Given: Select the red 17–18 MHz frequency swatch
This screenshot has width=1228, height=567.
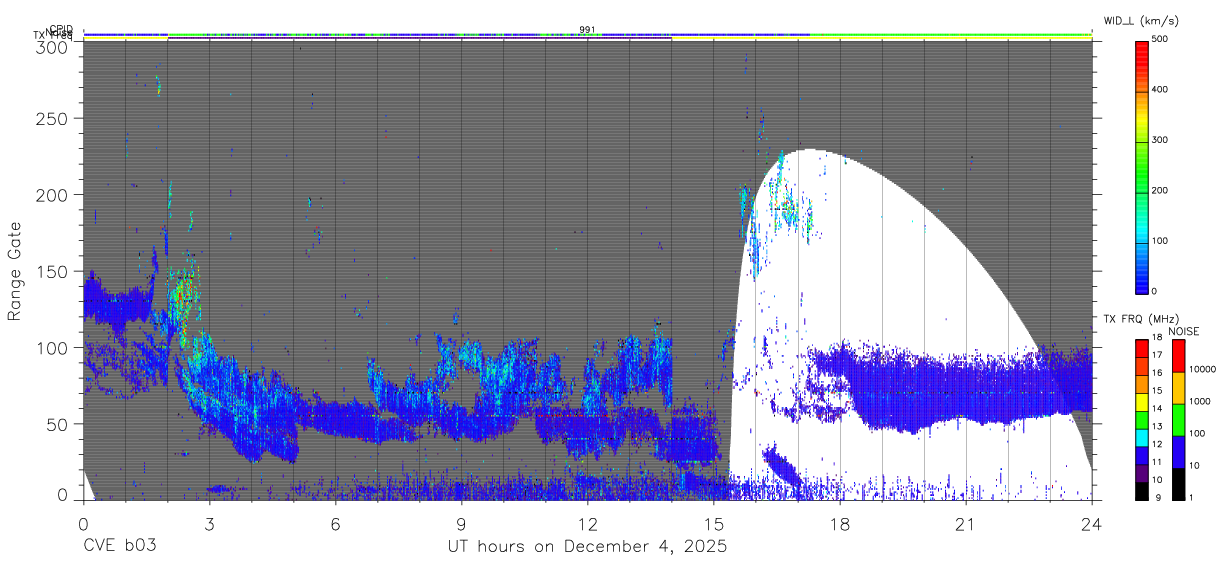Looking at the screenshot, I should tap(1141, 348).
